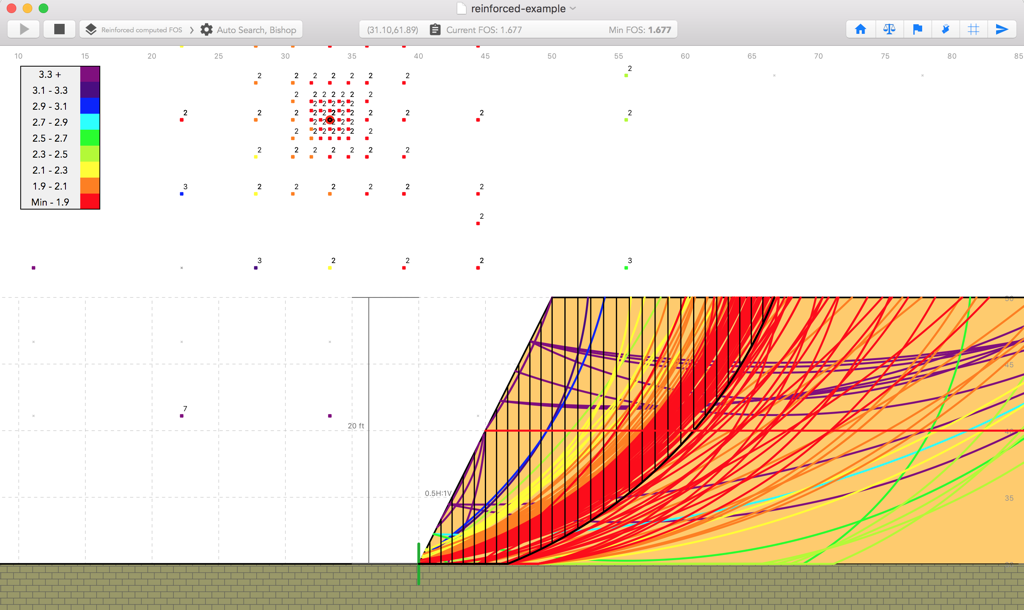Stop the running analysis
The height and width of the screenshot is (610, 1024).
(59, 29)
